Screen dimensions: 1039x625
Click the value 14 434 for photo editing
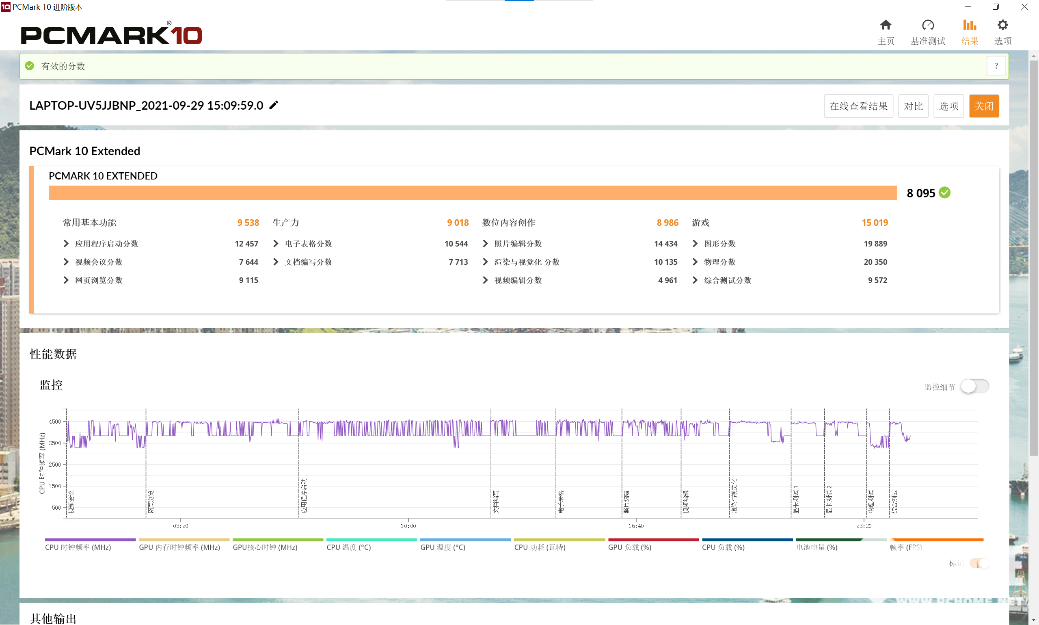(x=666, y=244)
